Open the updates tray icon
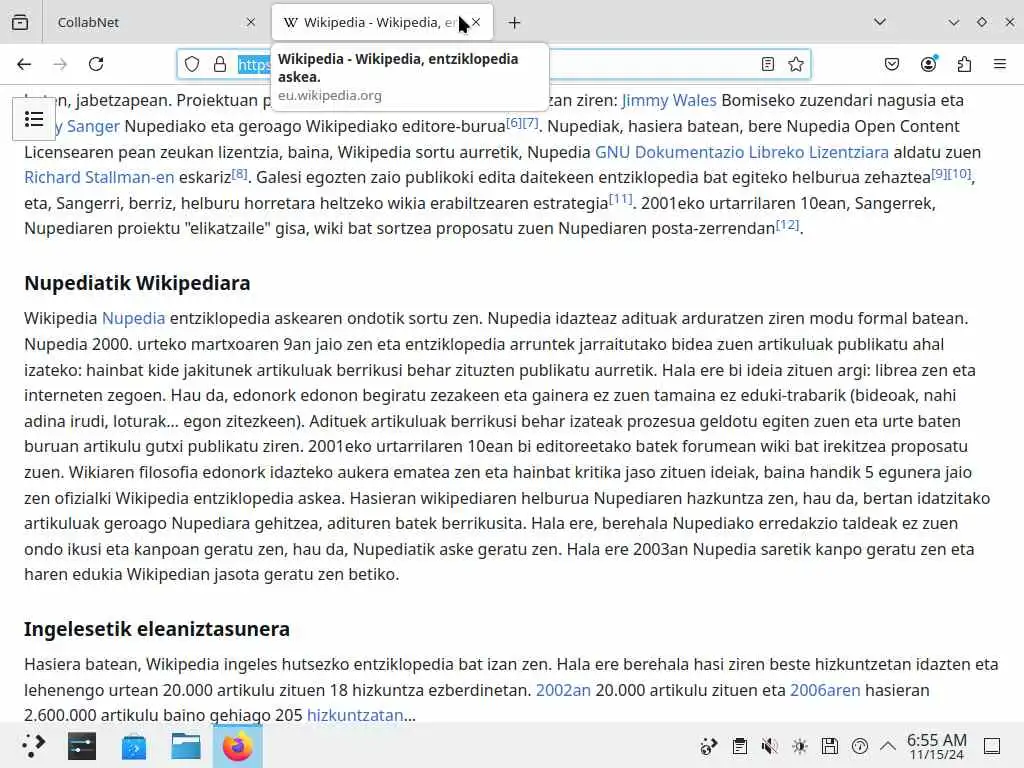Screen dimensions: 1024x768 [x=859, y=746]
